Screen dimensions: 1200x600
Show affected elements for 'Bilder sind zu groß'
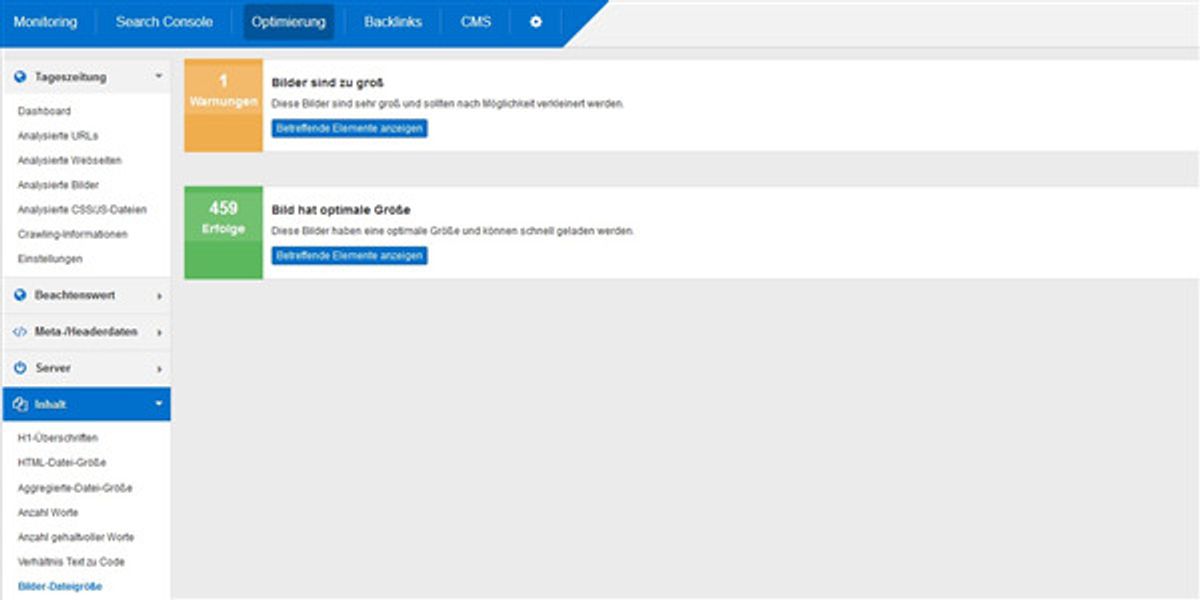[x=350, y=129]
